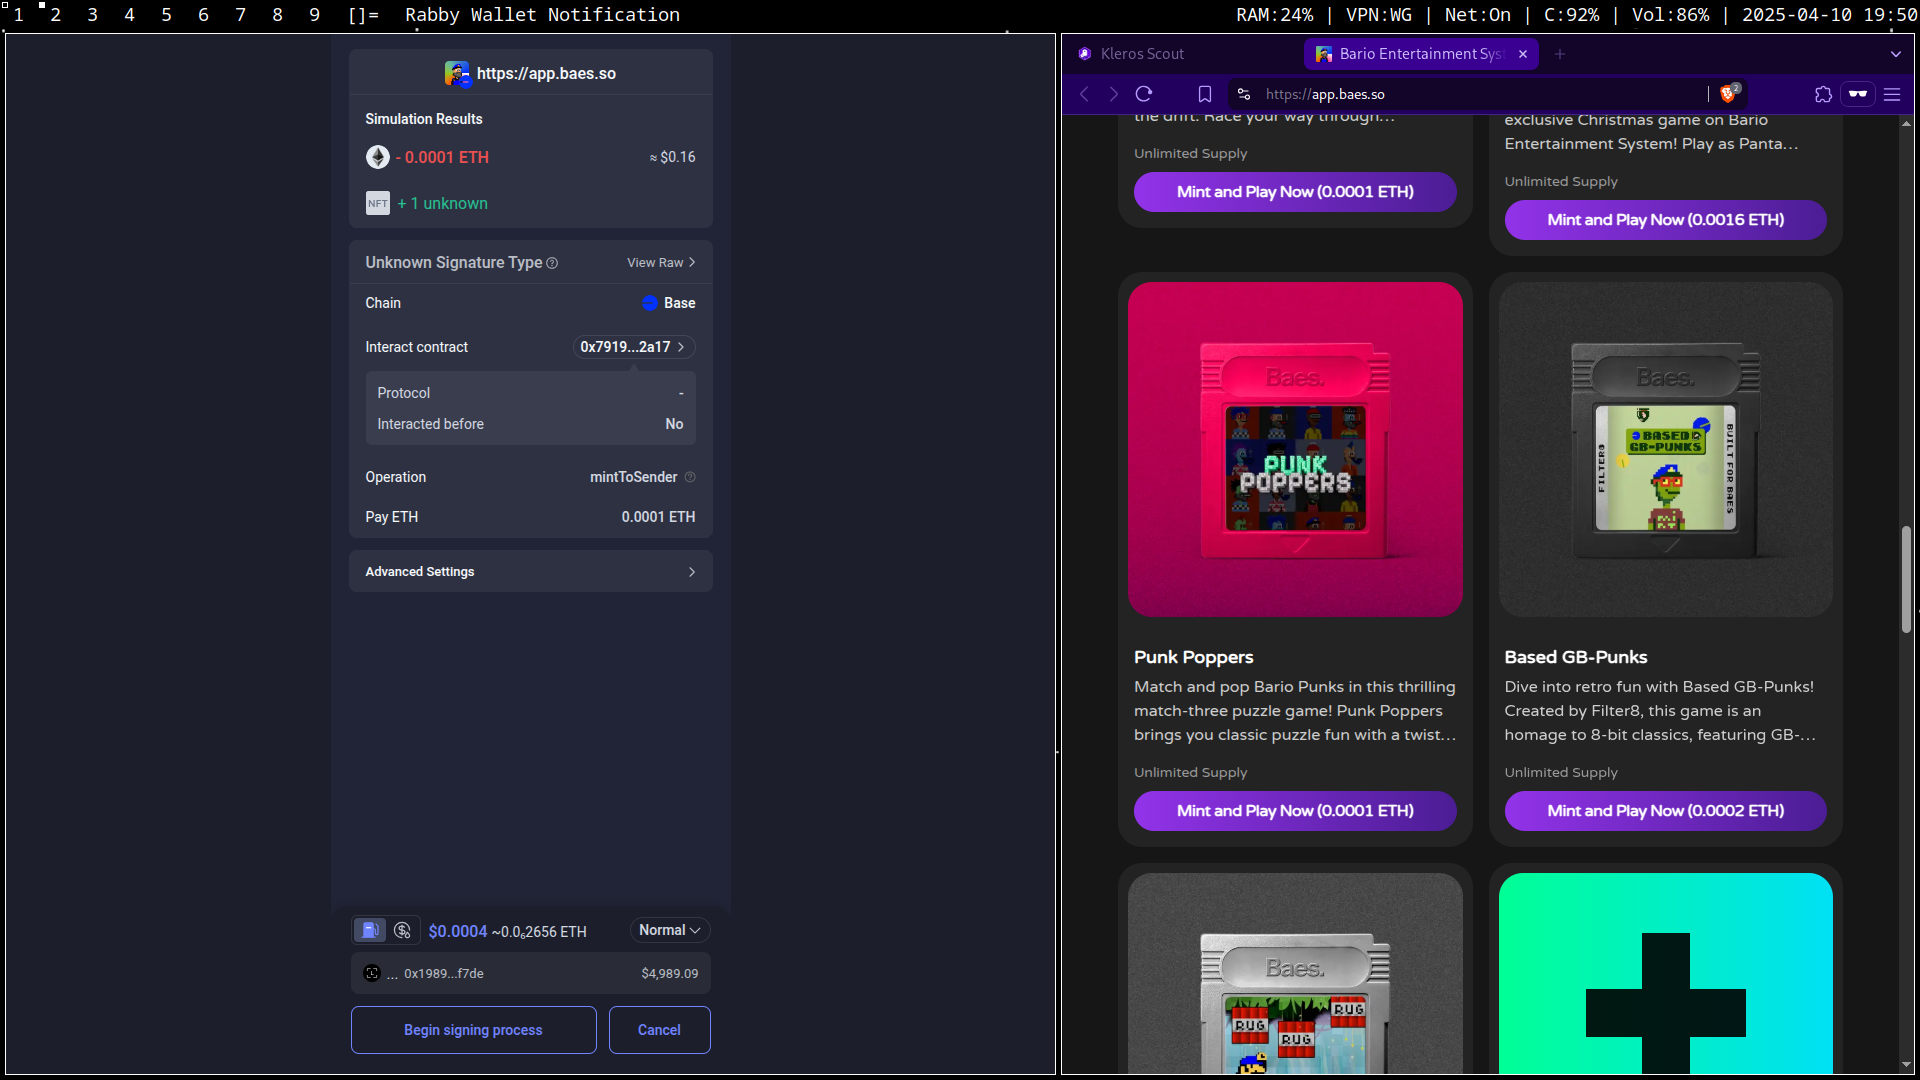Open the silver RUG cartridge card image
This screenshot has height=1080, width=1920.
[x=1295, y=974]
